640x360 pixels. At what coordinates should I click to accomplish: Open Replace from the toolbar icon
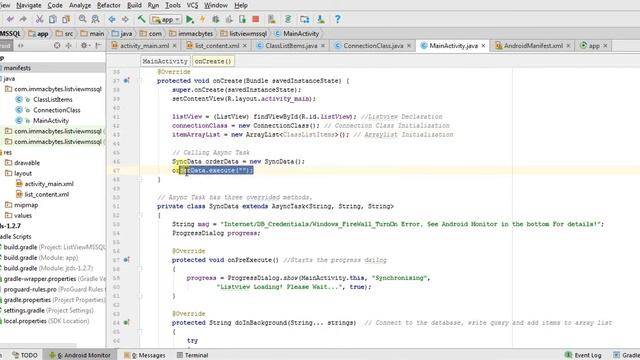click(96, 19)
